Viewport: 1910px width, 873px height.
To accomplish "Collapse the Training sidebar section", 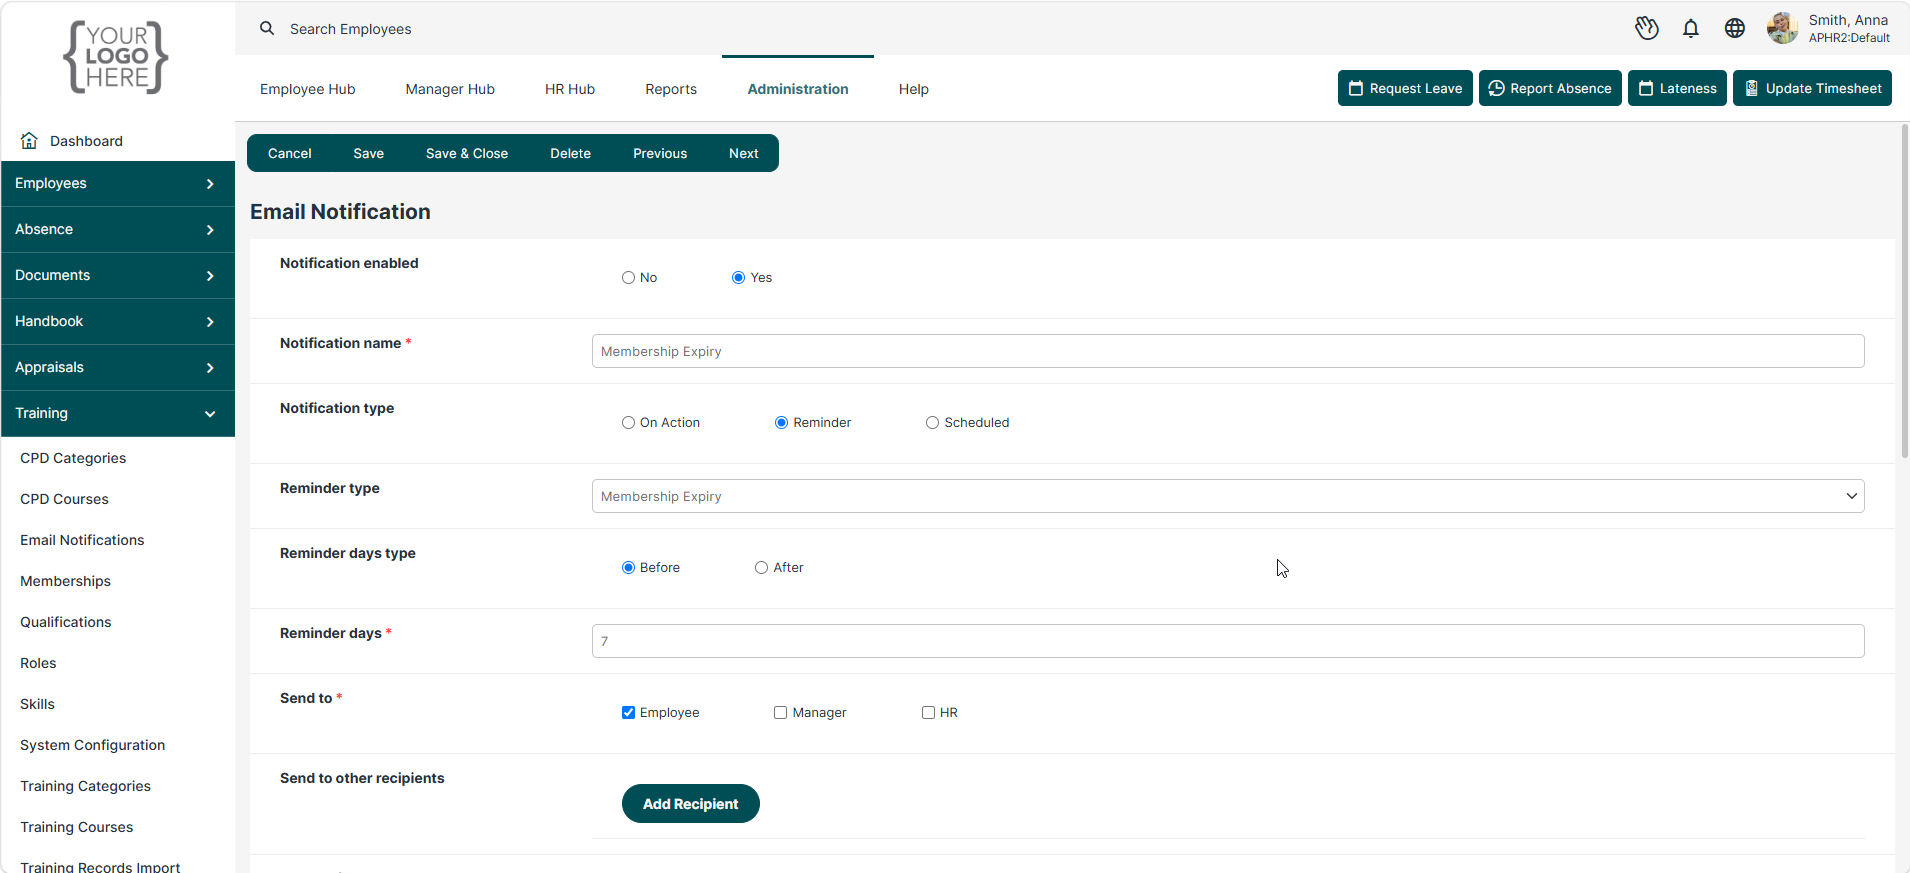I will click(x=118, y=414).
